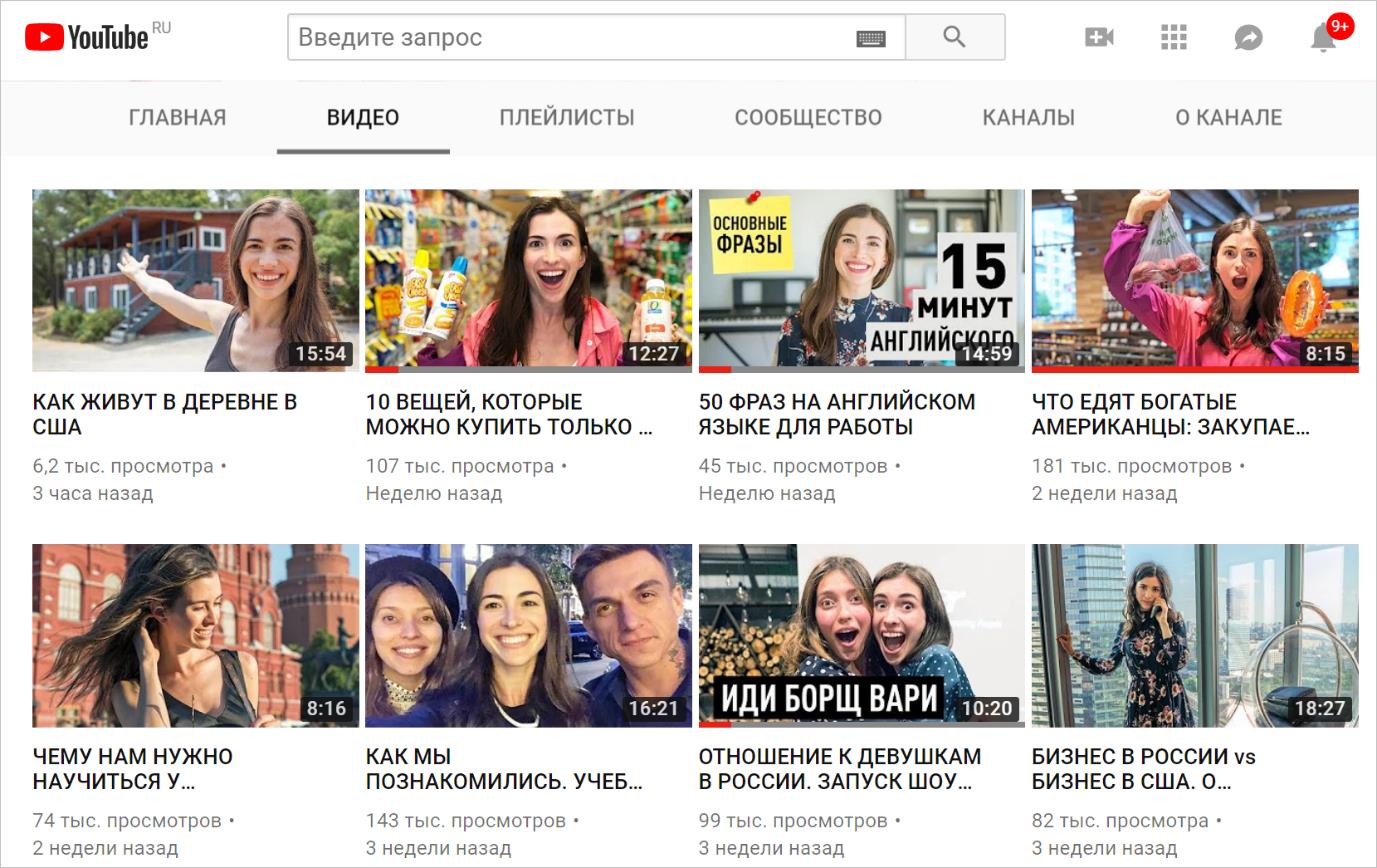
Task: Go to the О КАНАЛЕ tab
Action: [x=1227, y=117]
